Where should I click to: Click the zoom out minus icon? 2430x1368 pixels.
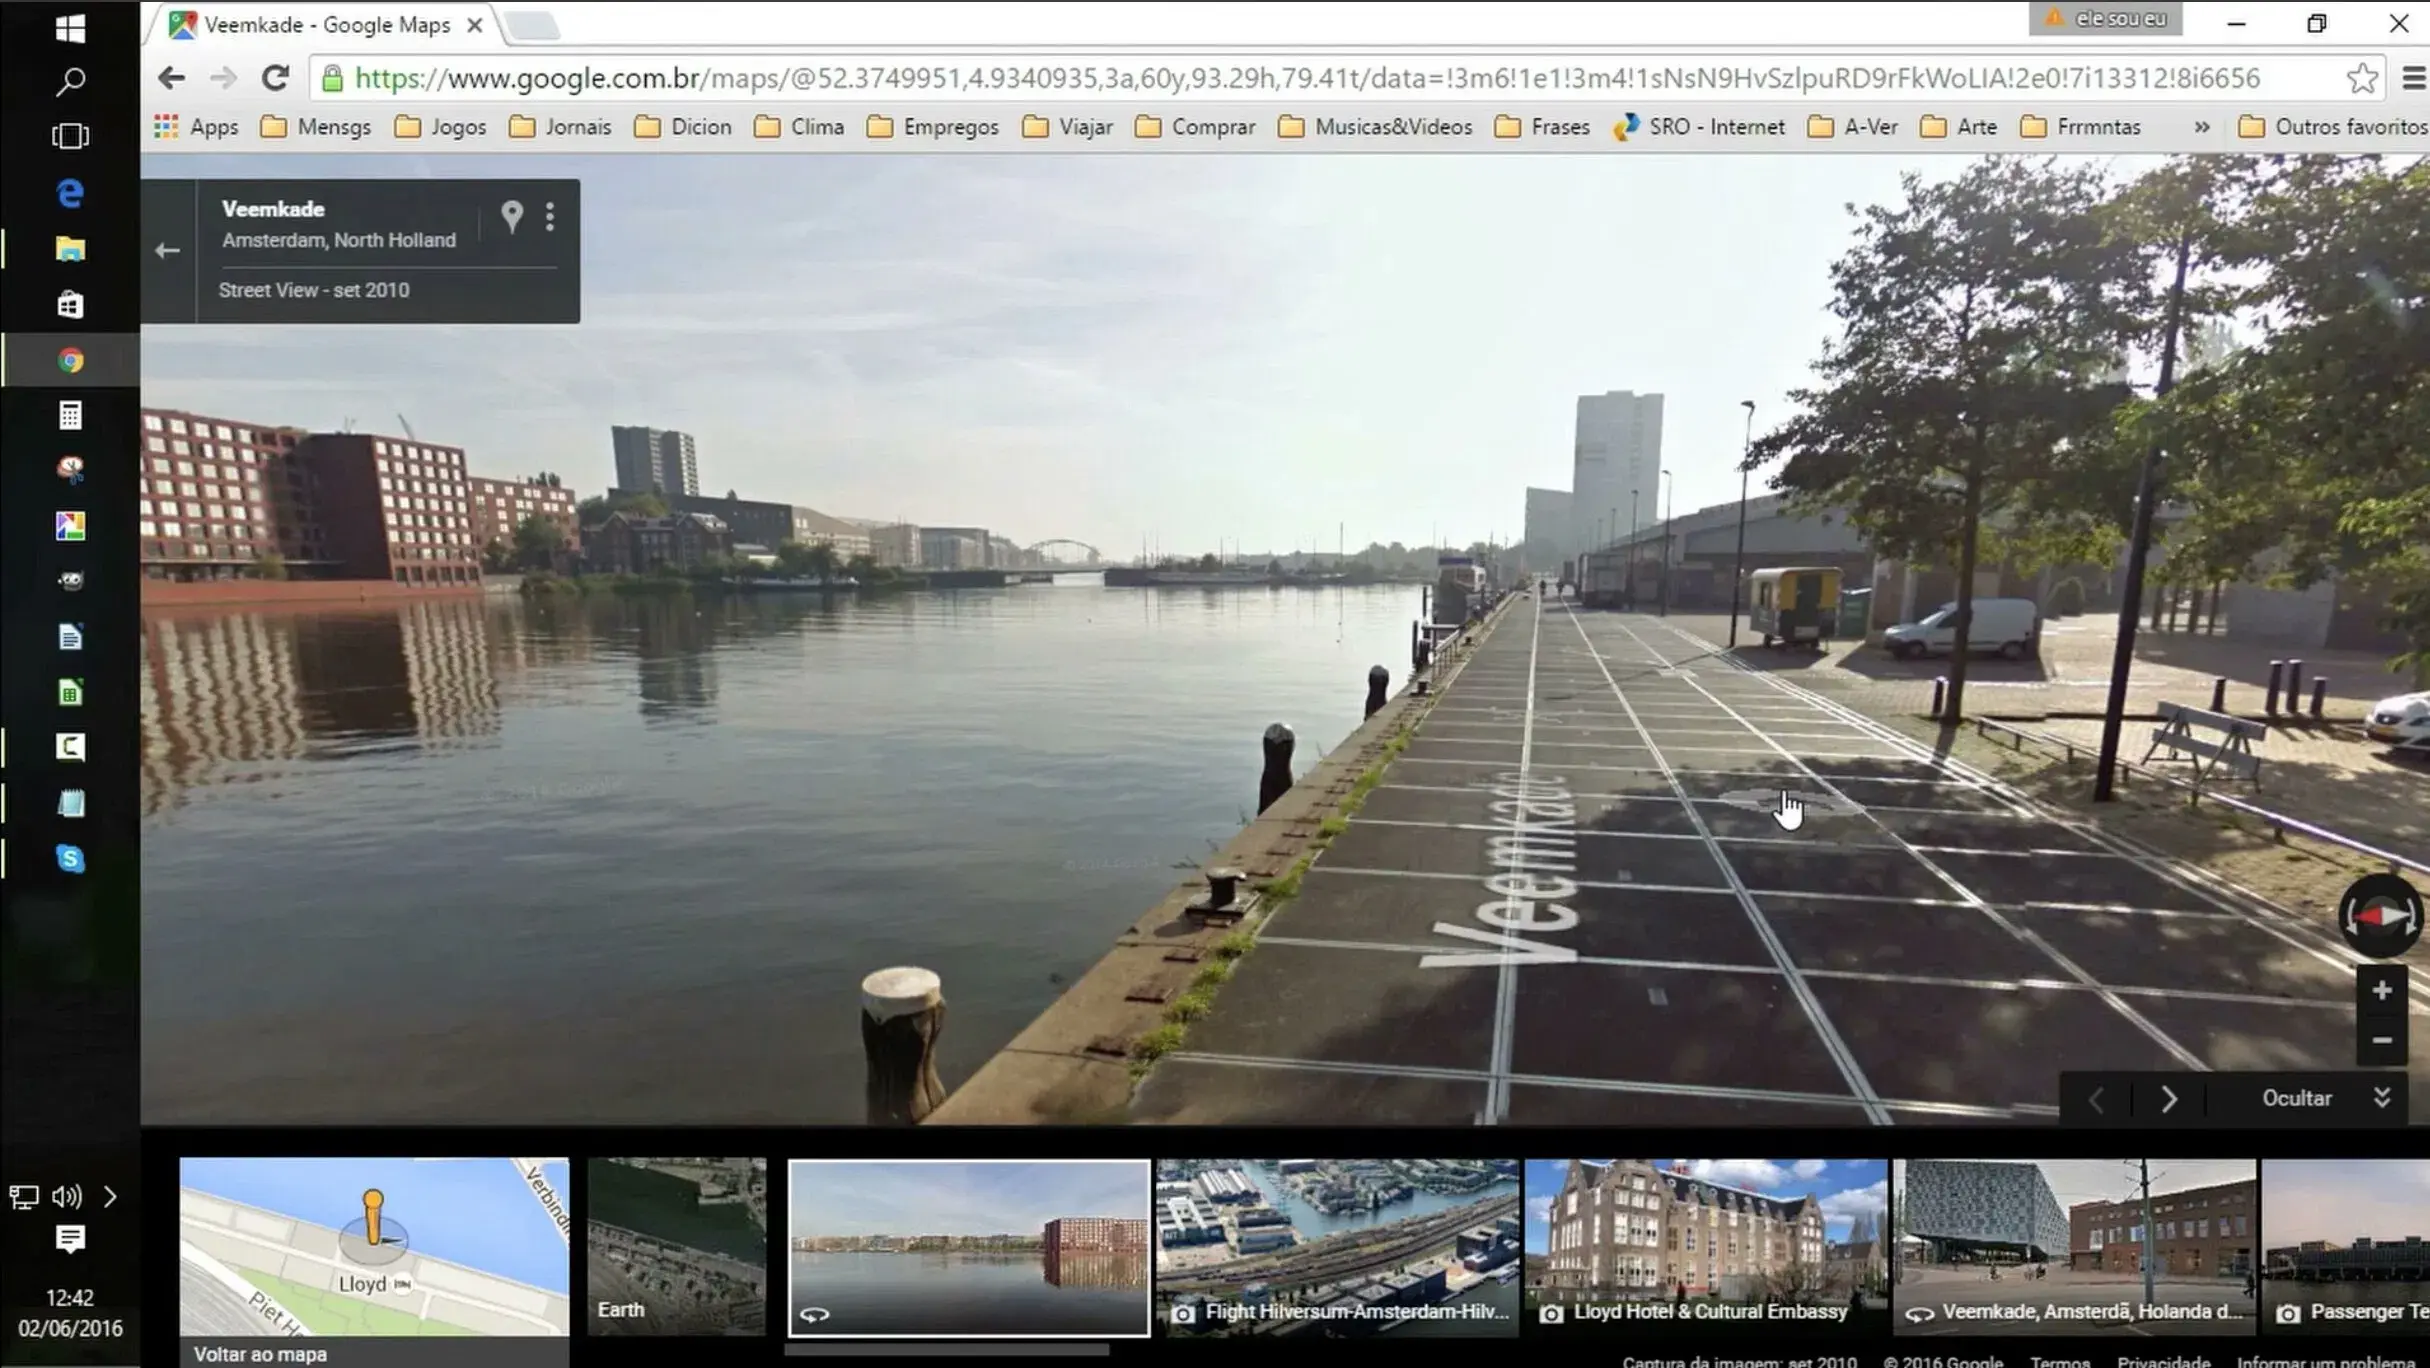(2382, 1041)
